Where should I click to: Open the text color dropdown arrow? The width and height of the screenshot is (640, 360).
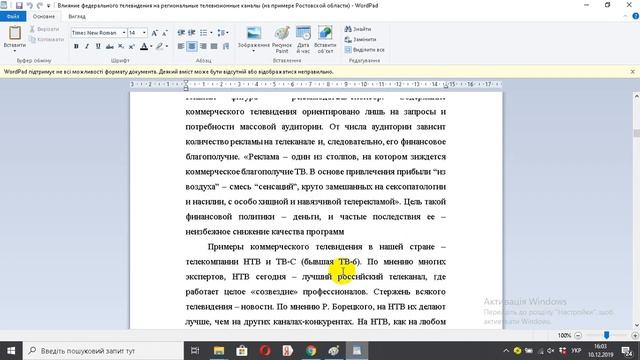[151, 47]
